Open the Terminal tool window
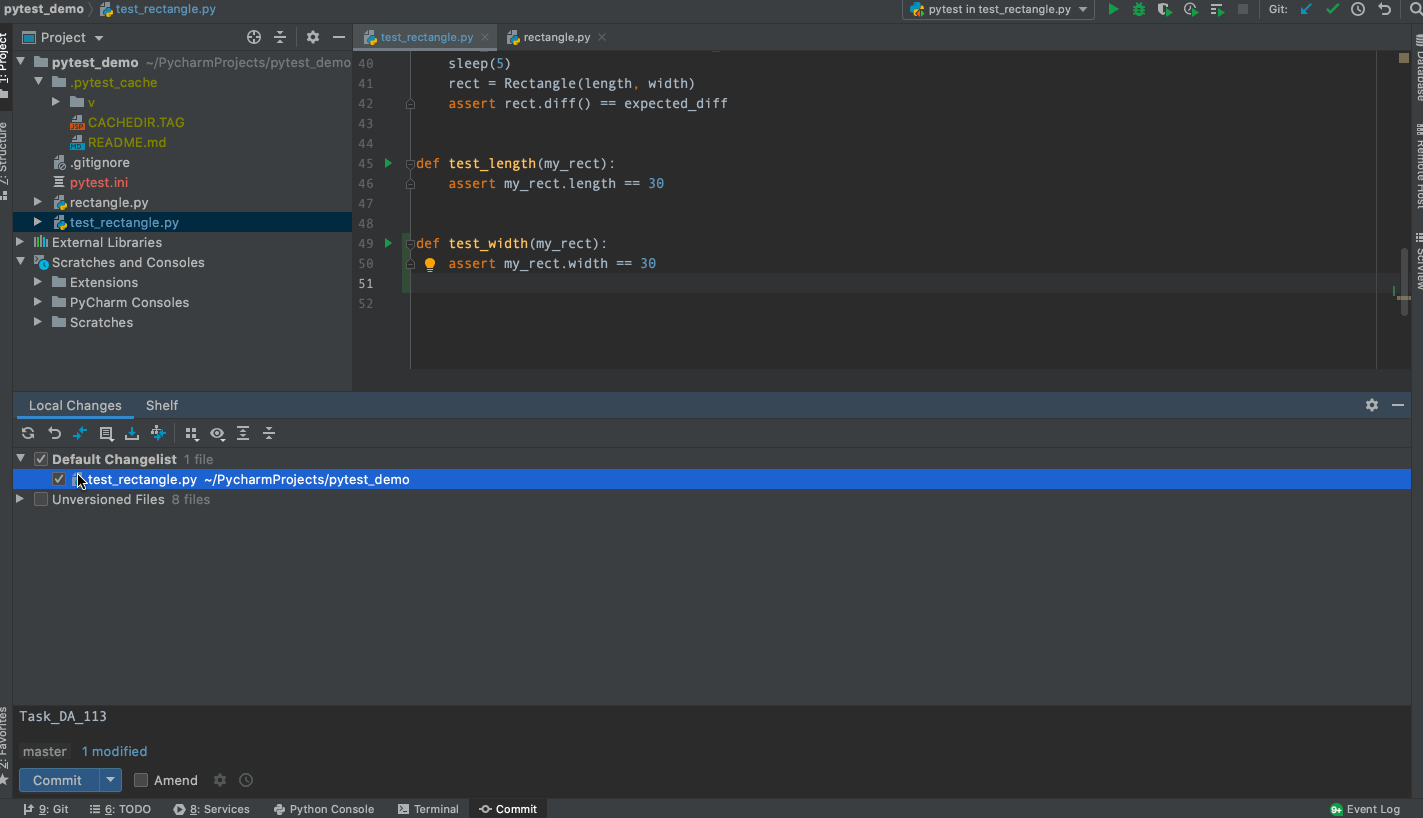 pos(428,809)
